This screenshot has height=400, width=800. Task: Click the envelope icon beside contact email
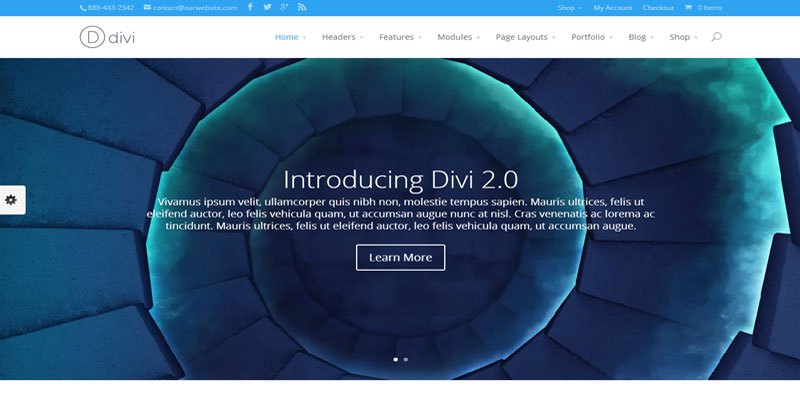coord(147,7)
